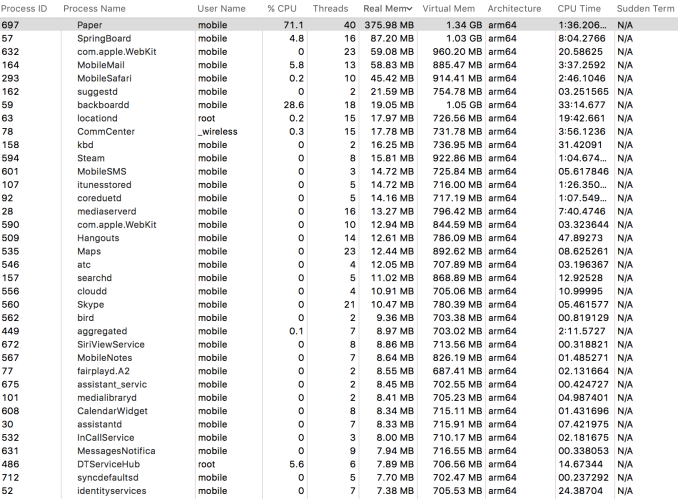Sort by the Process ID column header
Image resolution: width=678 pixels, height=499 pixels.
coord(24,9)
